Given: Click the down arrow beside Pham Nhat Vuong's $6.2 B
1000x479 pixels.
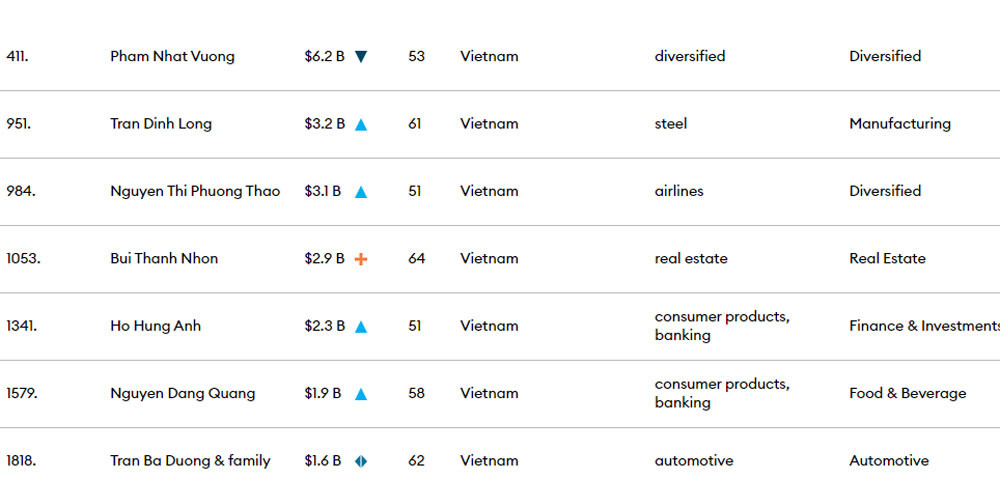Looking at the screenshot, I should (x=361, y=57).
